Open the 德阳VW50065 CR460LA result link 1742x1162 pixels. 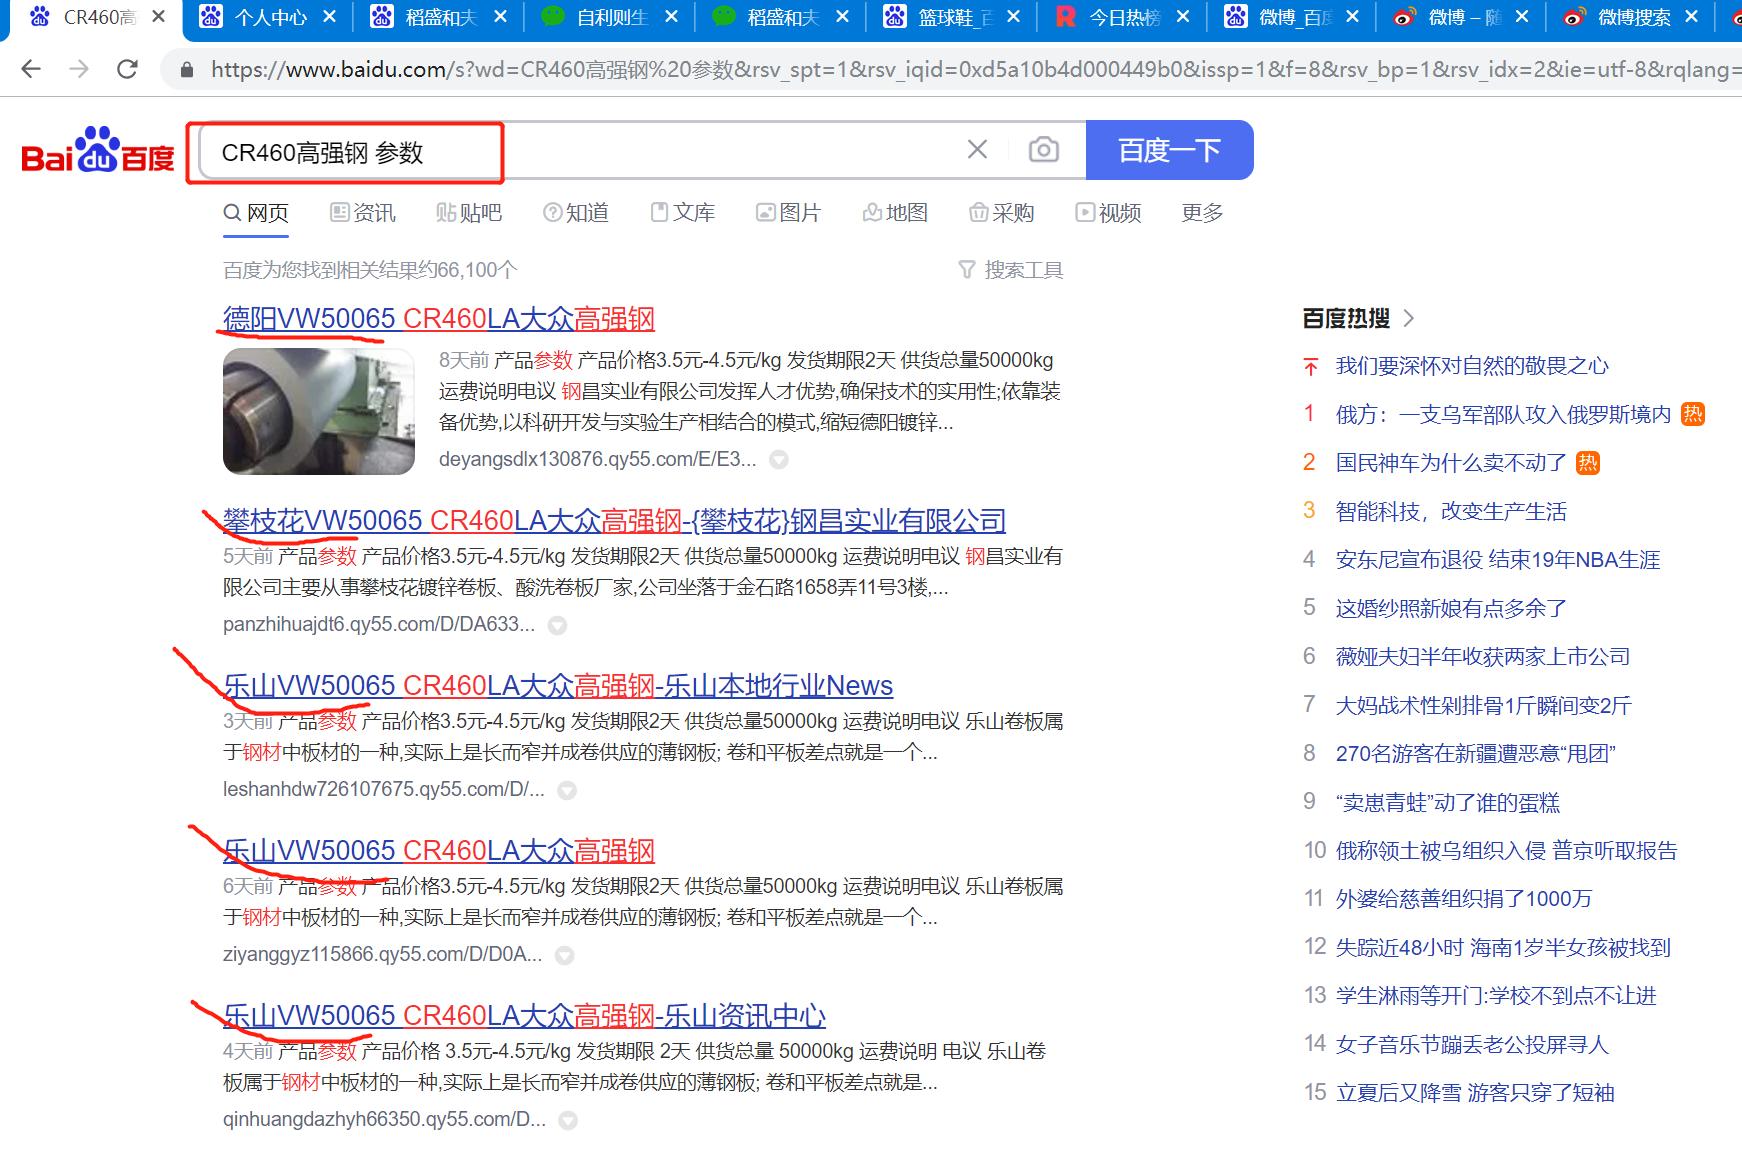pos(437,319)
